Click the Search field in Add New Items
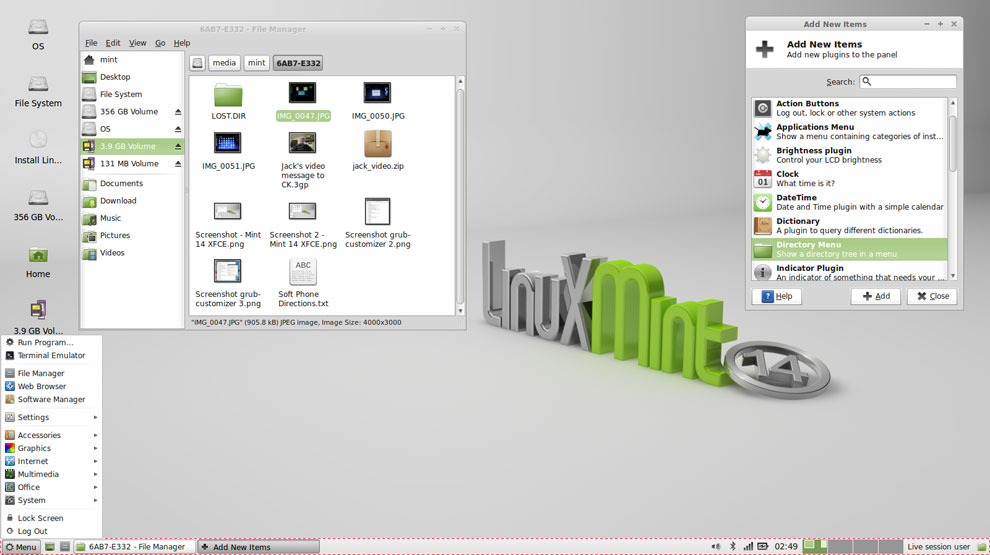Viewport: 990px width, 555px height. tap(908, 81)
